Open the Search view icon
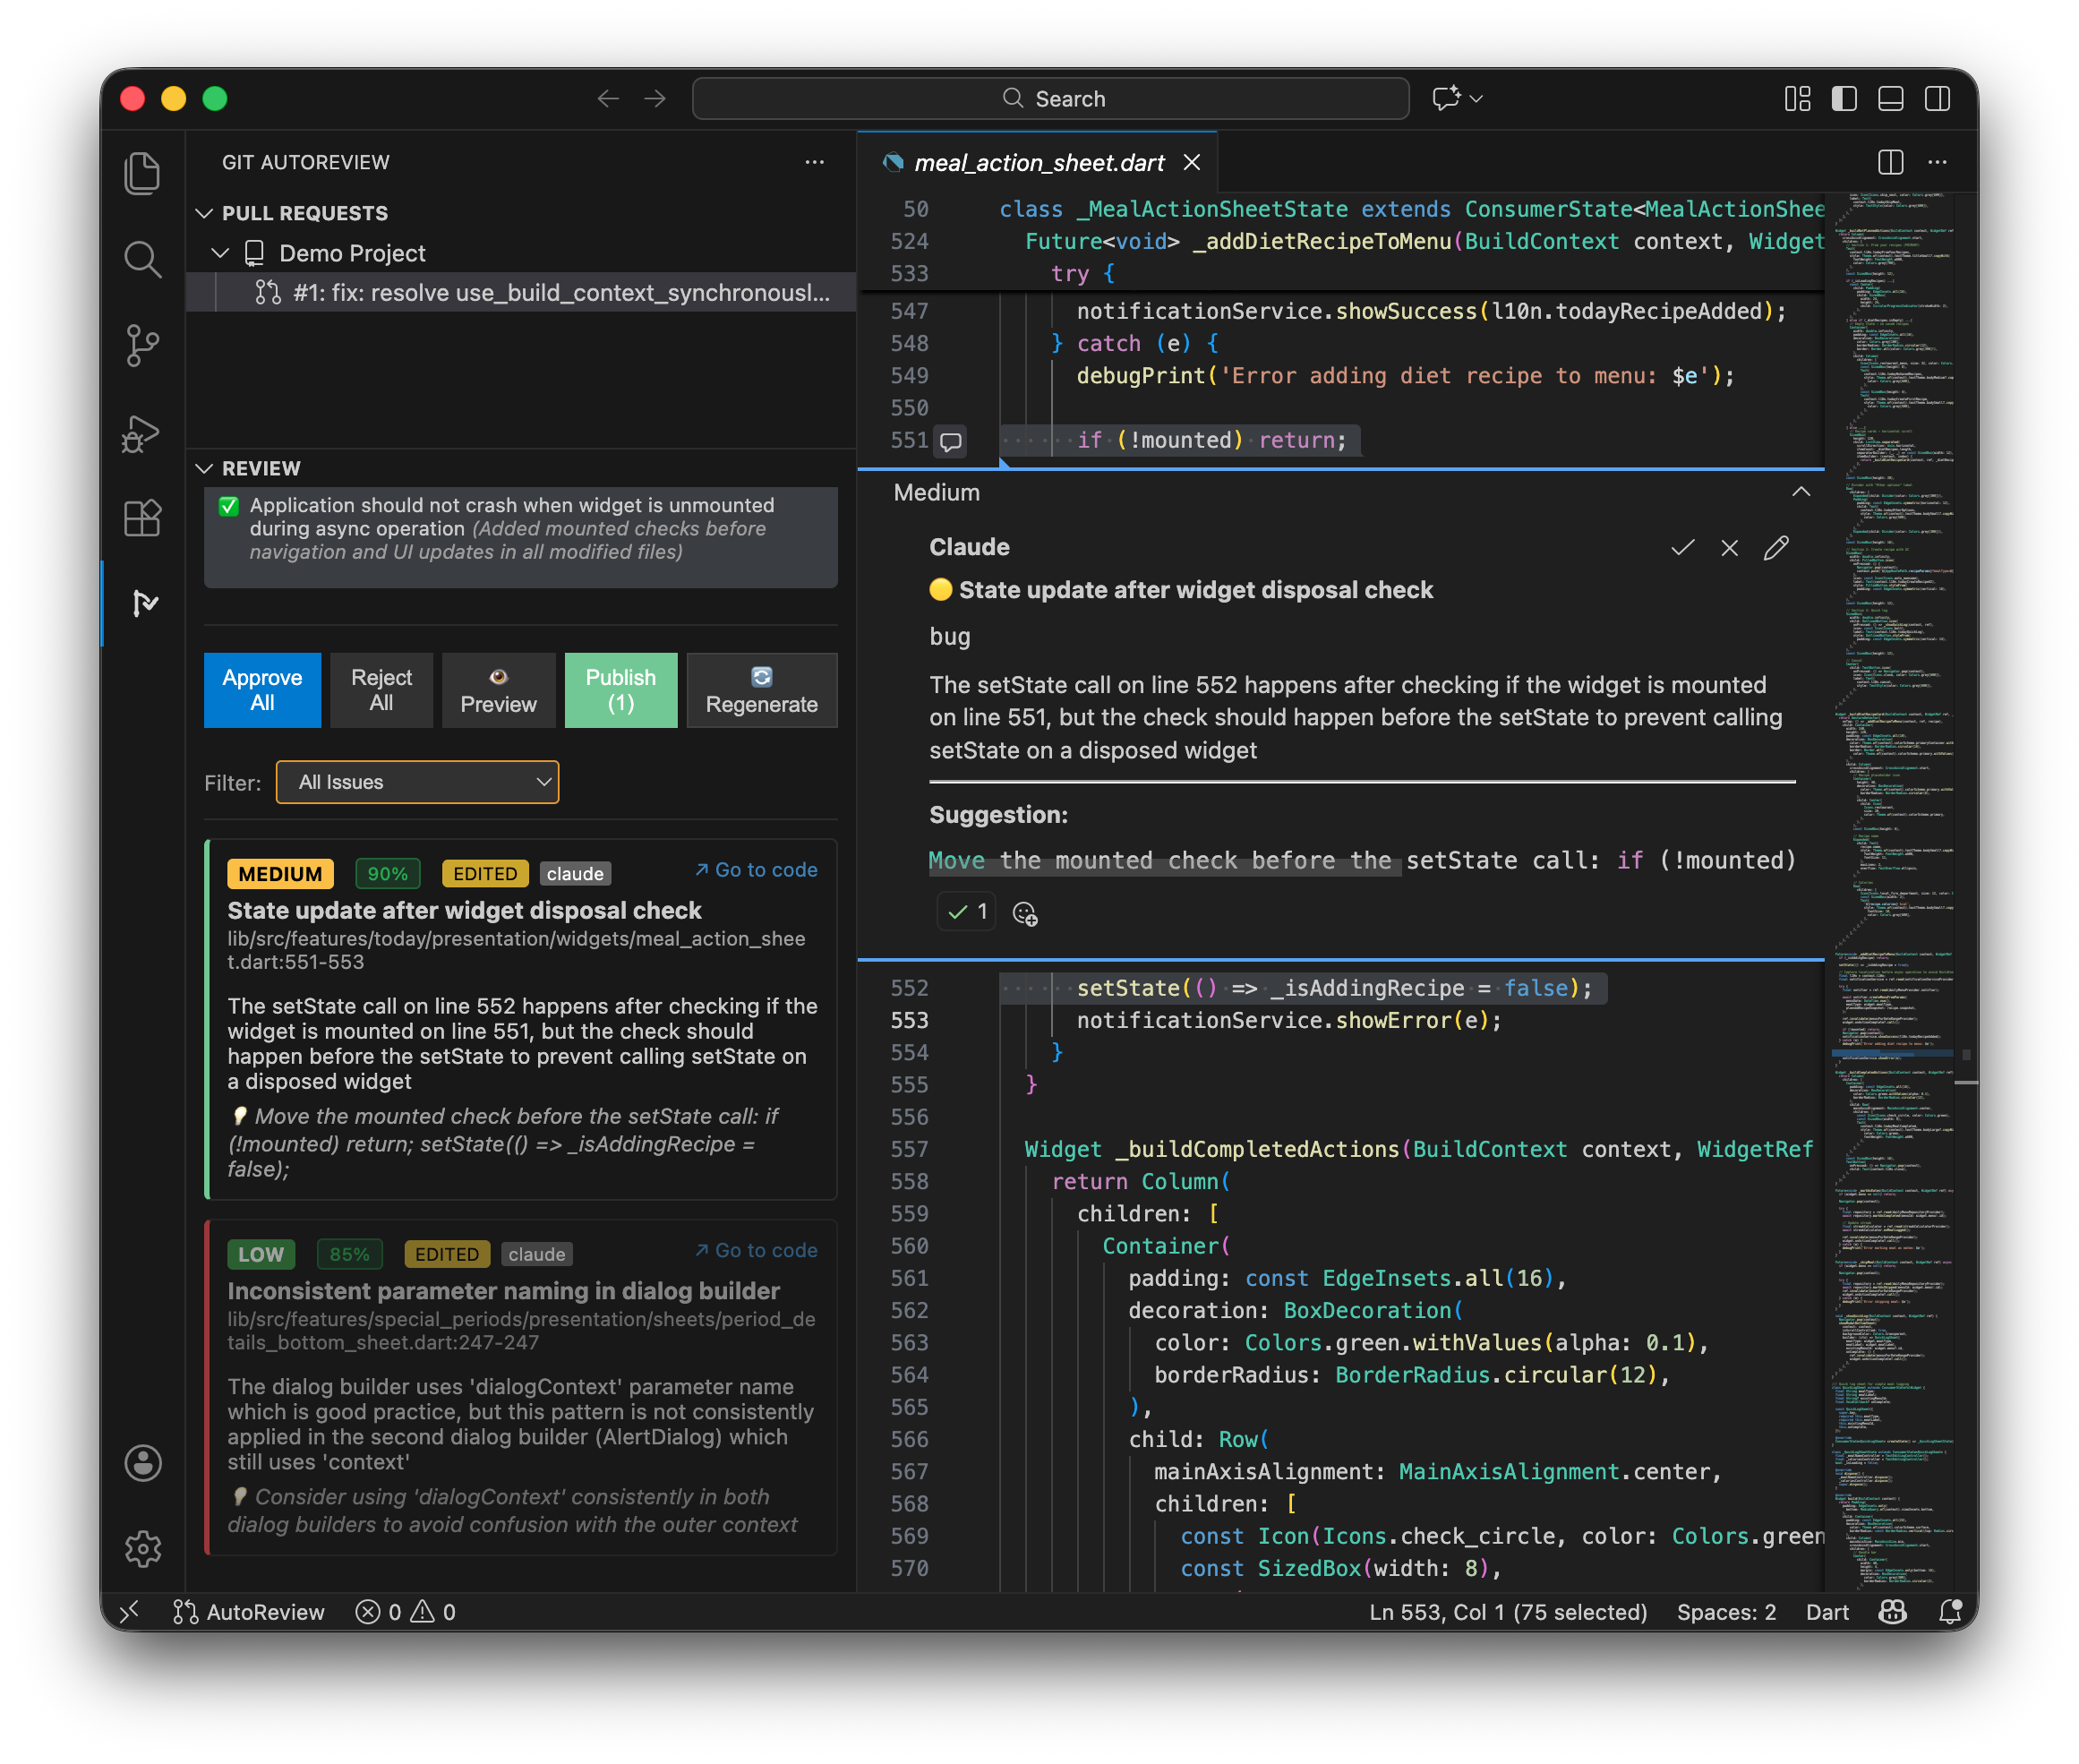The image size is (2079, 1764). click(x=143, y=259)
